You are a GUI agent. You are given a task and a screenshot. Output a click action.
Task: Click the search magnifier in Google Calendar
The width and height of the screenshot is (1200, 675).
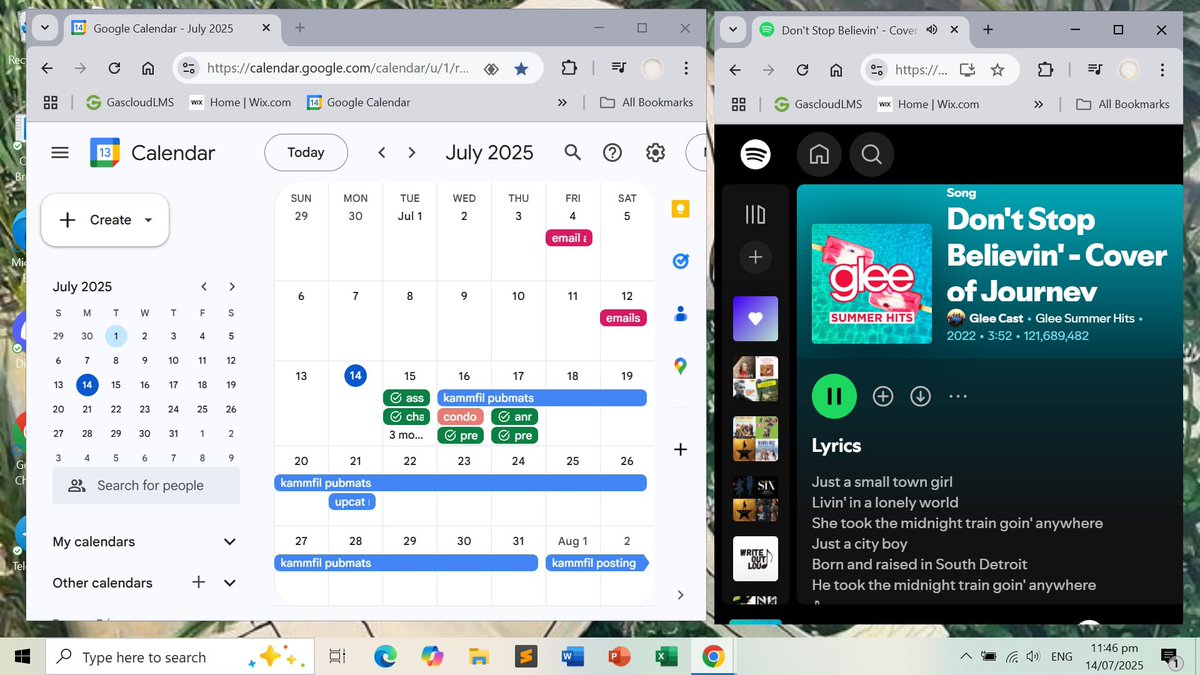click(572, 152)
